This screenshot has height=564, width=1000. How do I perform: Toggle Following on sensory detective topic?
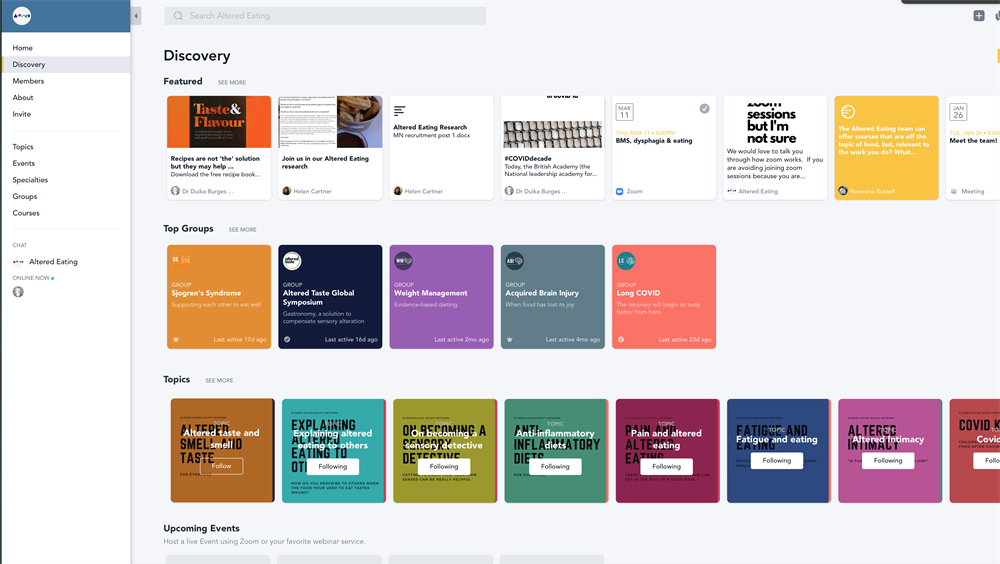[x=444, y=466]
